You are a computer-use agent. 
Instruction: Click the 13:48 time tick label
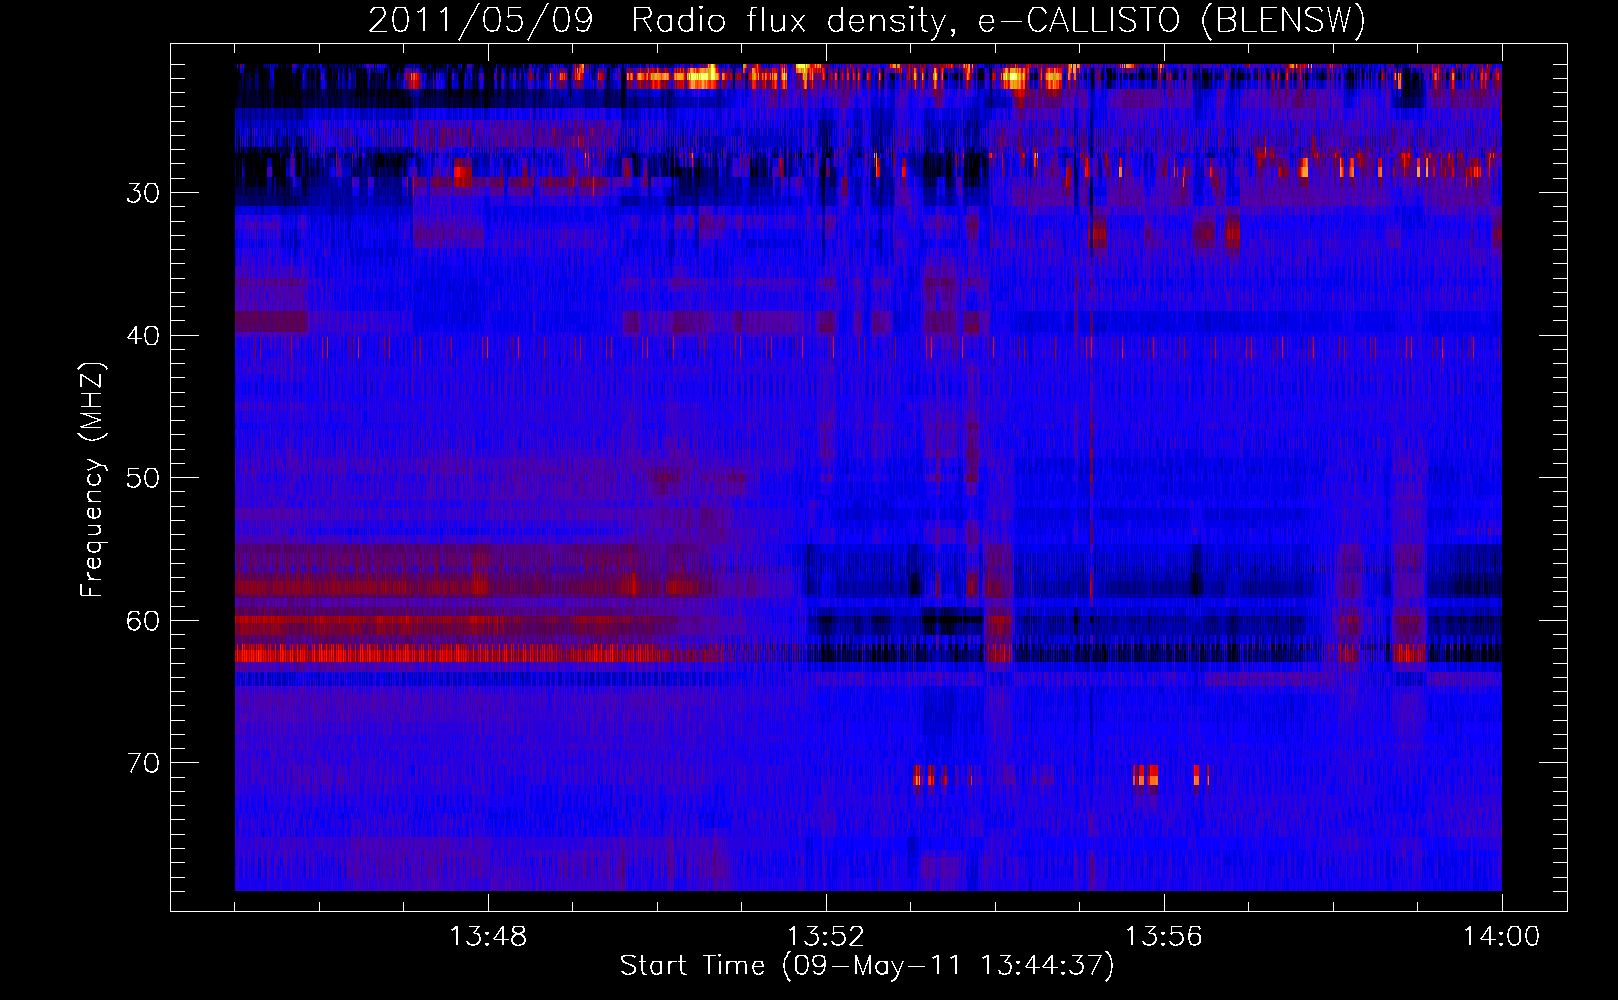pyautogui.click(x=488, y=937)
